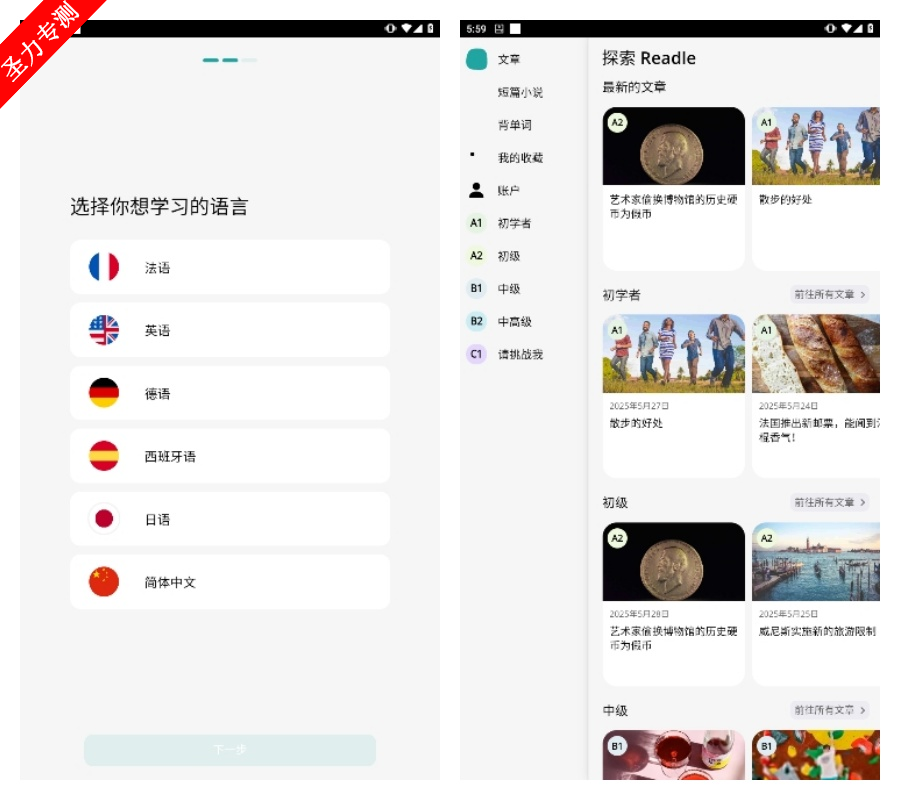Open 文章 via its teal sidebar icon
900x800 pixels.
476,59
